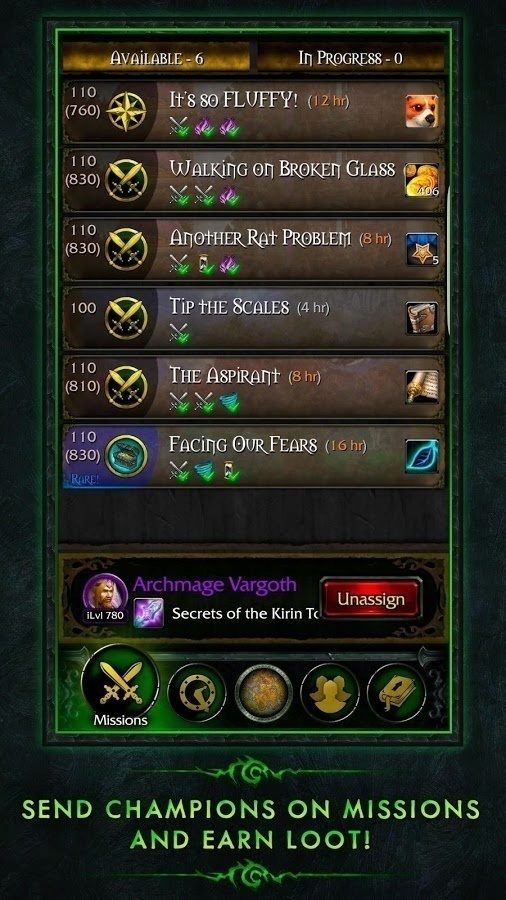Tap the corgi reward icon
The height and width of the screenshot is (900, 506).
pos(422,111)
